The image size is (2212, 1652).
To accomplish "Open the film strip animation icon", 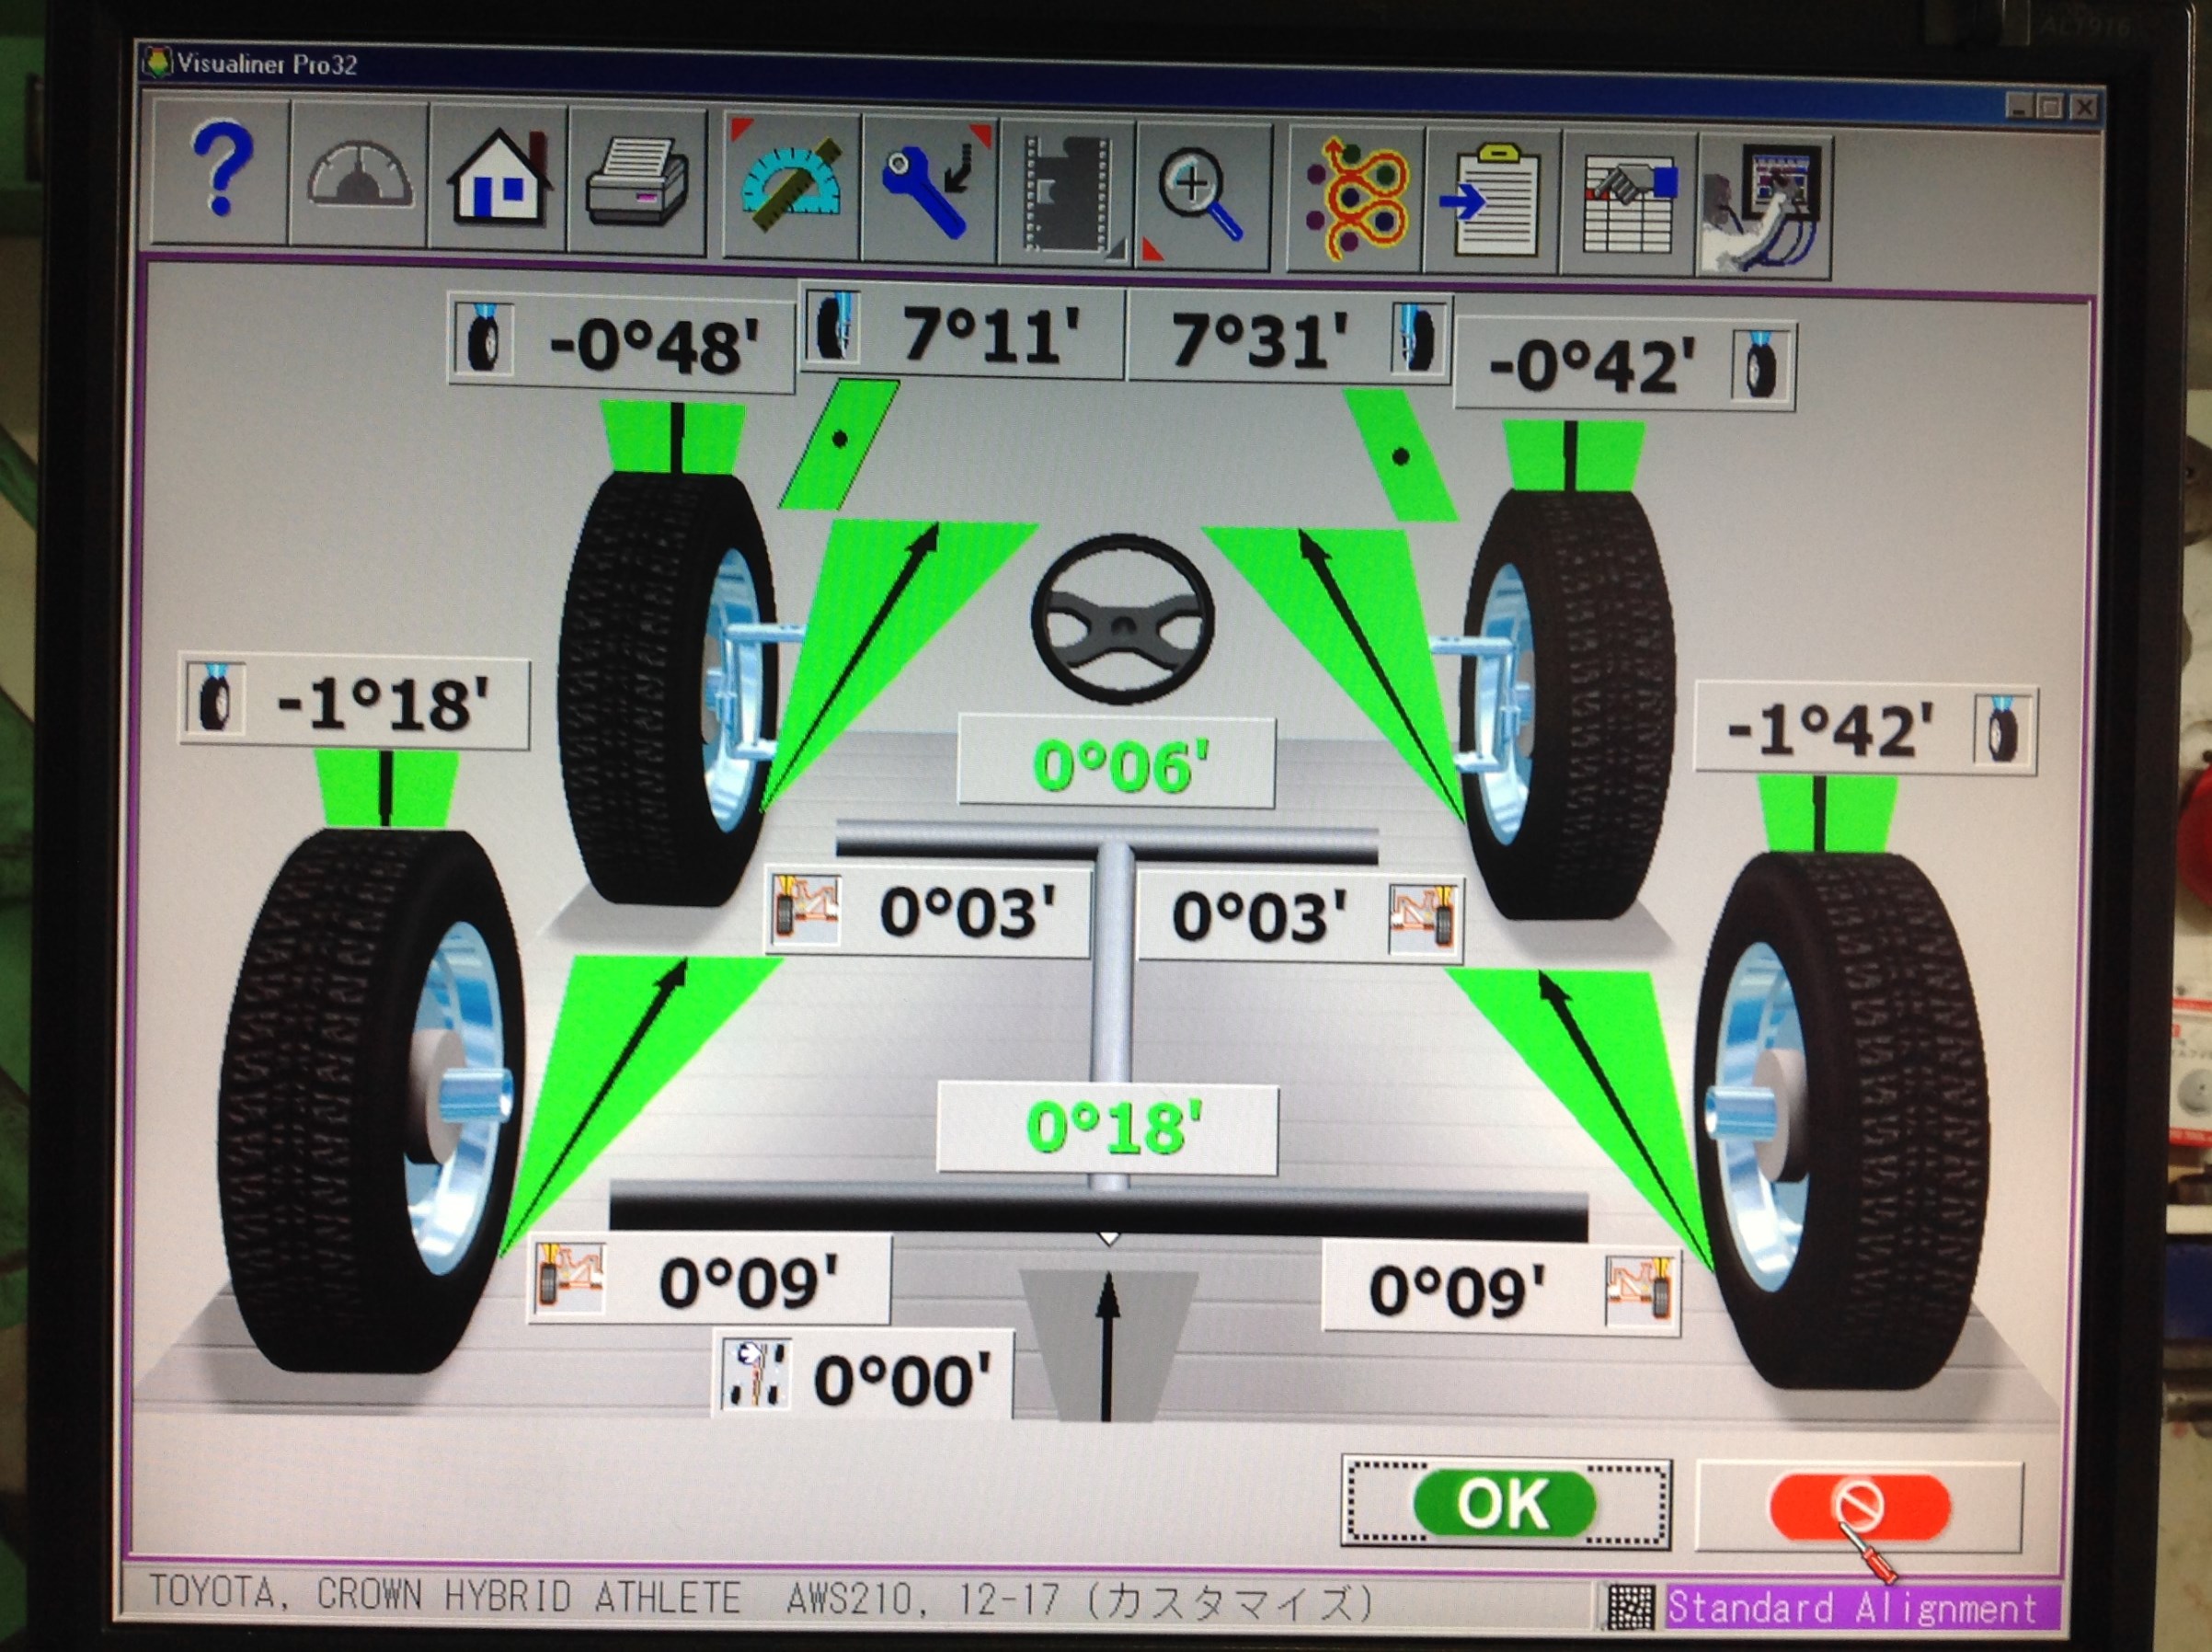I will (x=1067, y=193).
